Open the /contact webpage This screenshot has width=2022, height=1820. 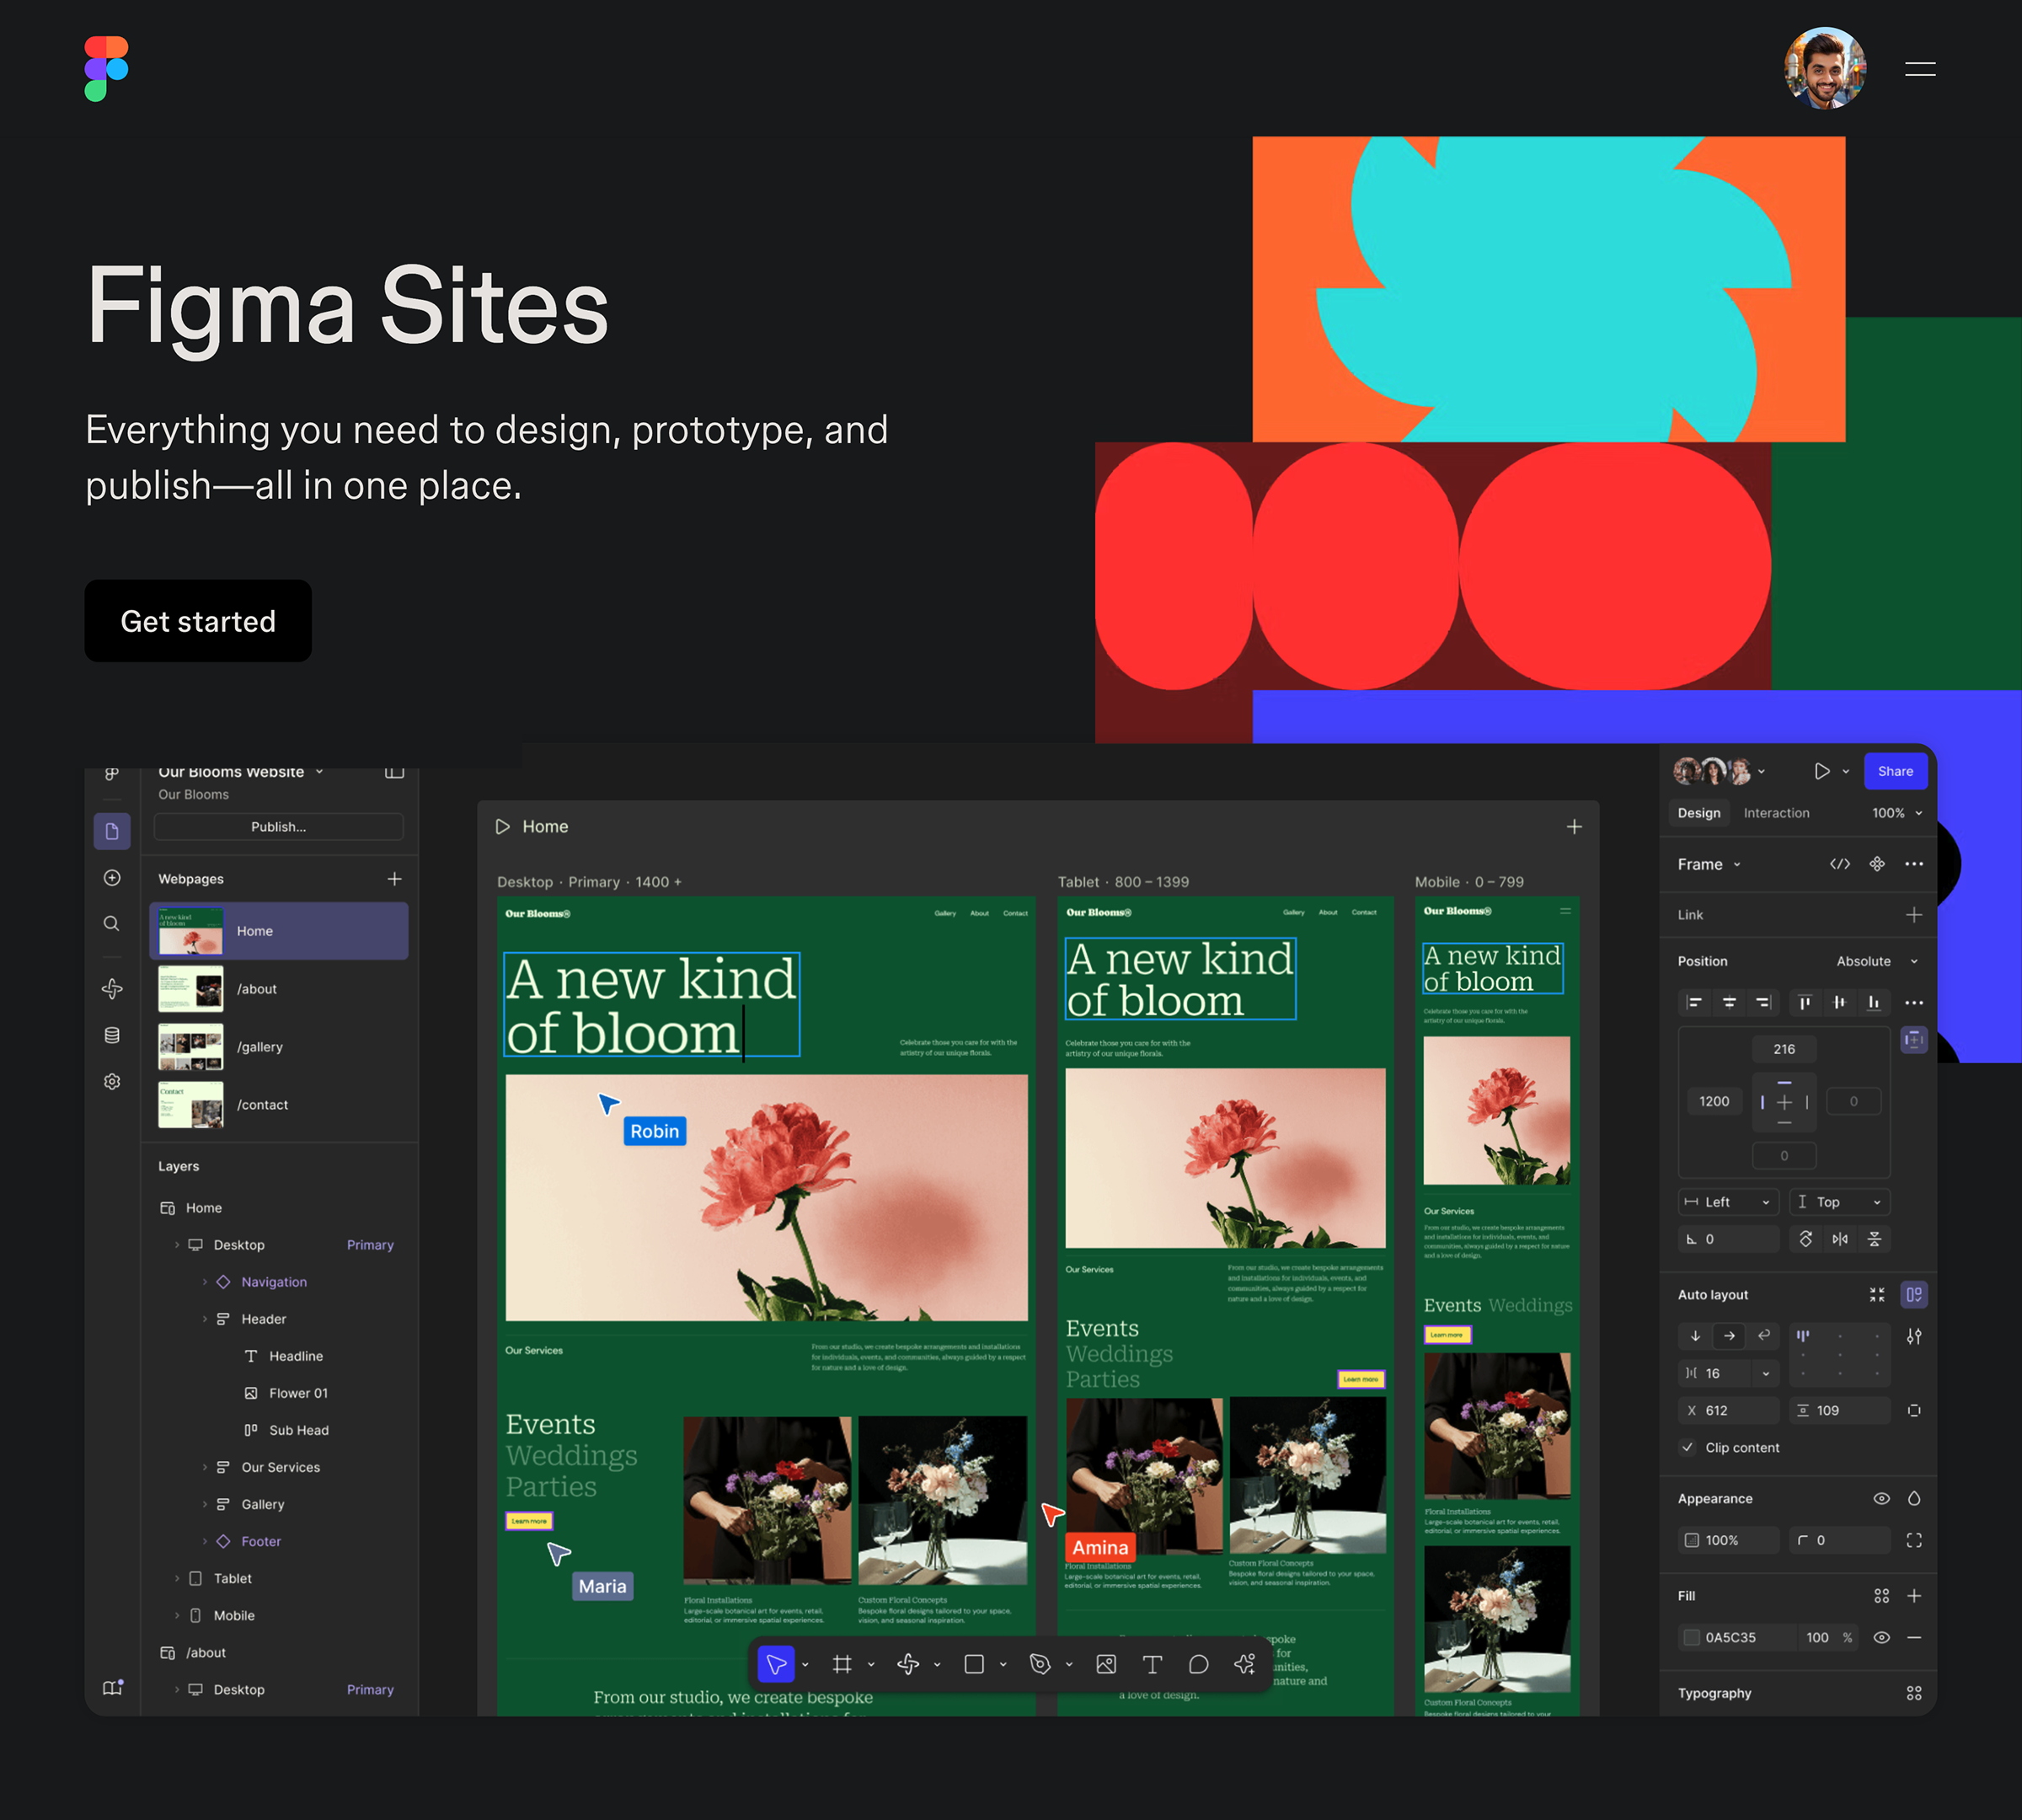(279, 1105)
